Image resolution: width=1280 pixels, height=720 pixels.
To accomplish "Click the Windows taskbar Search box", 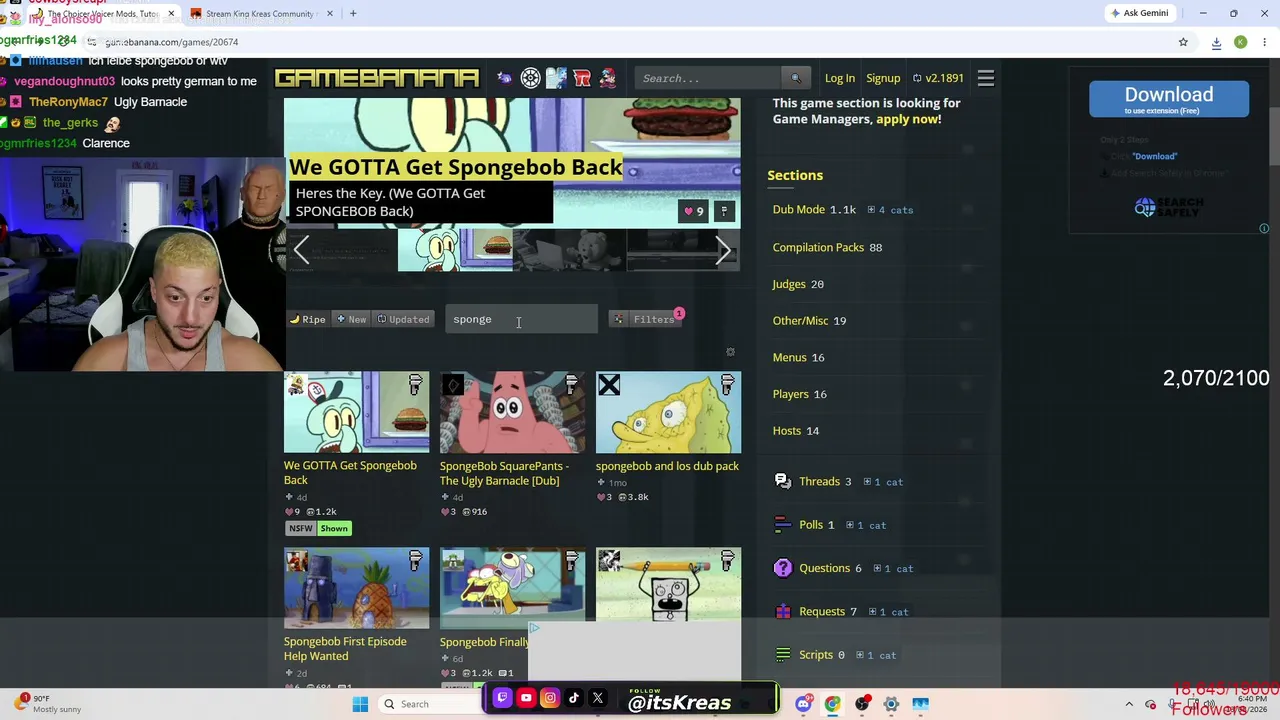I will [x=428, y=704].
